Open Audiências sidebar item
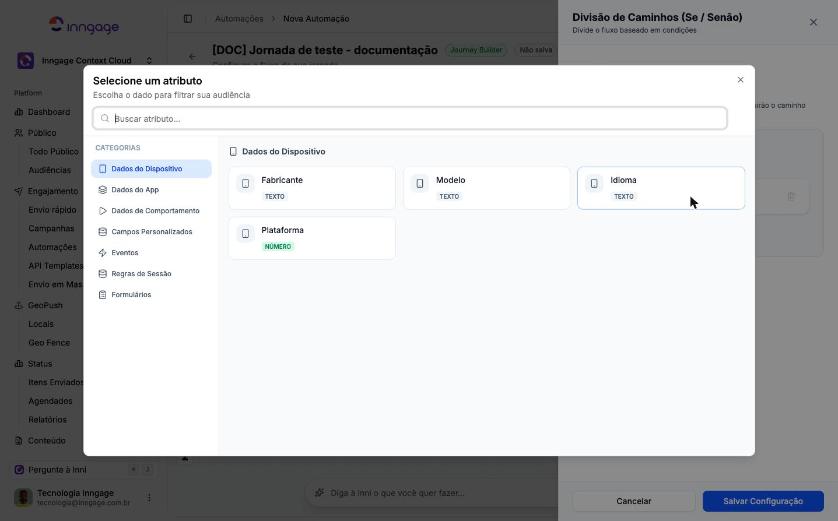This screenshot has width=838, height=521. tap(50, 170)
